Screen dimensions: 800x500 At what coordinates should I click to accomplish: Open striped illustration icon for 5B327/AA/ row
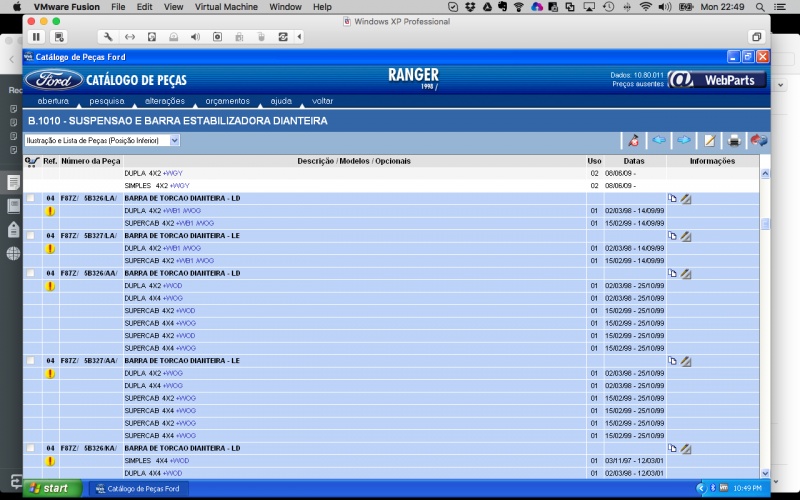pos(686,361)
